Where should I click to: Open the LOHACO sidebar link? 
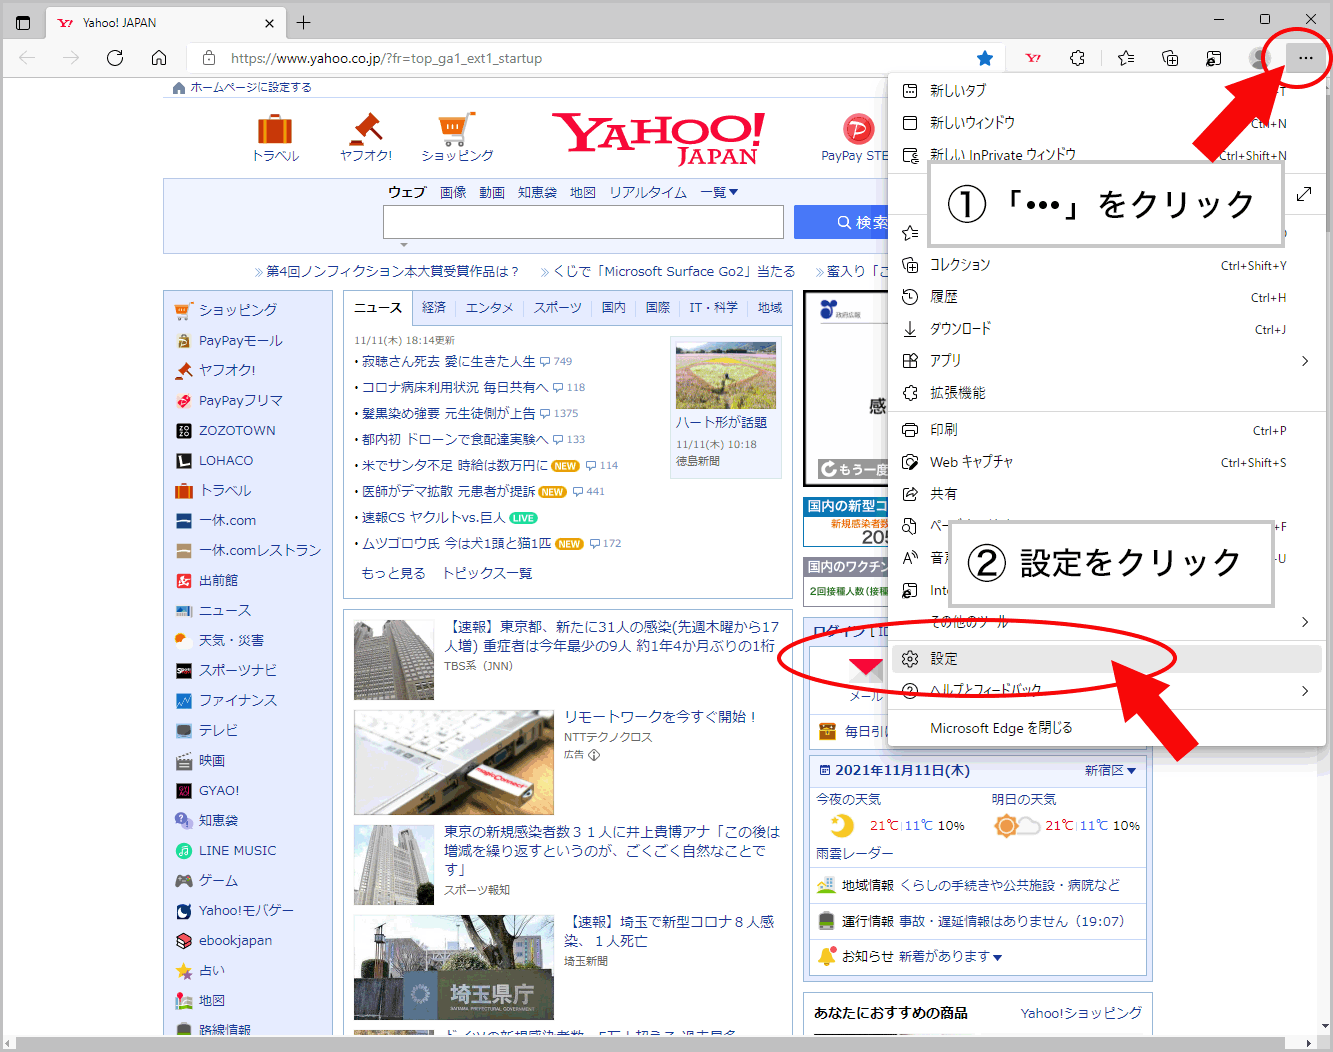pos(226,461)
